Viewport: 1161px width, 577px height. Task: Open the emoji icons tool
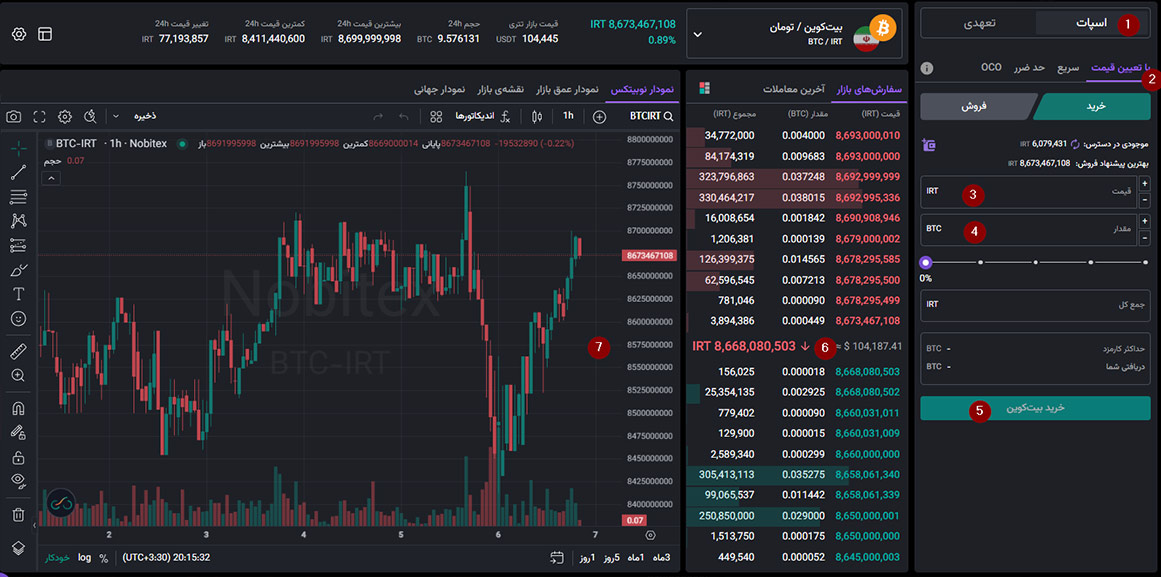19,318
